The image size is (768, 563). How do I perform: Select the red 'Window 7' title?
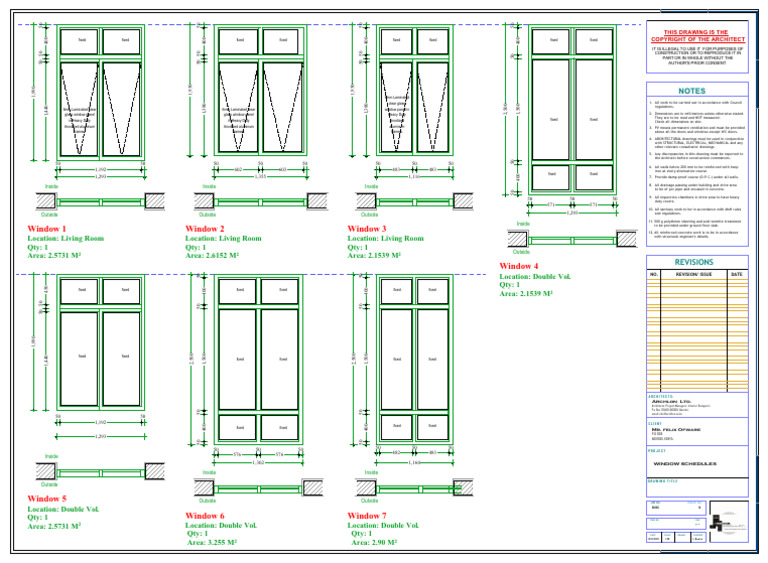click(x=367, y=516)
